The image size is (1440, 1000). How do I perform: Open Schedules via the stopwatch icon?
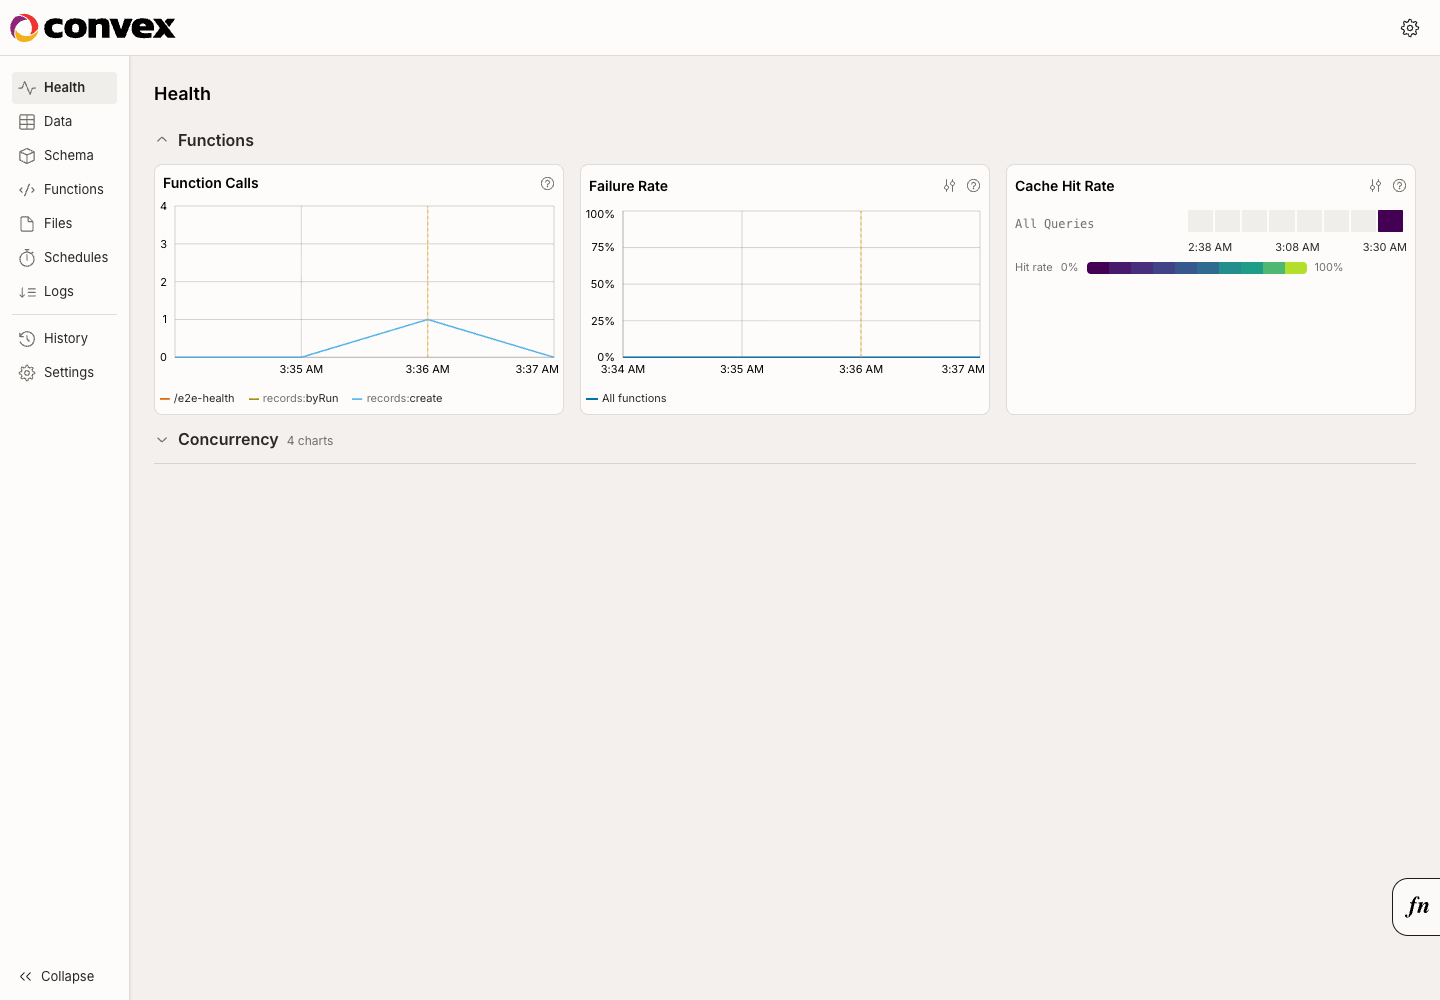(x=27, y=258)
